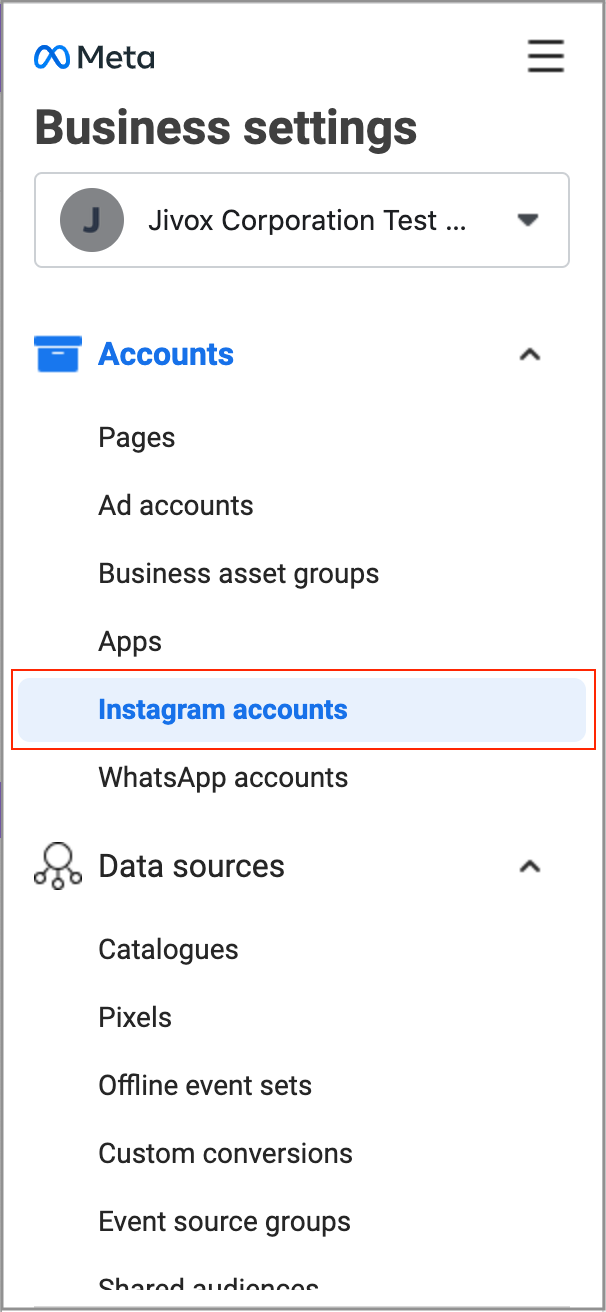Open the hamburger menu icon
Viewport: 606px width, 1312px height.
(x=546, y=57)
